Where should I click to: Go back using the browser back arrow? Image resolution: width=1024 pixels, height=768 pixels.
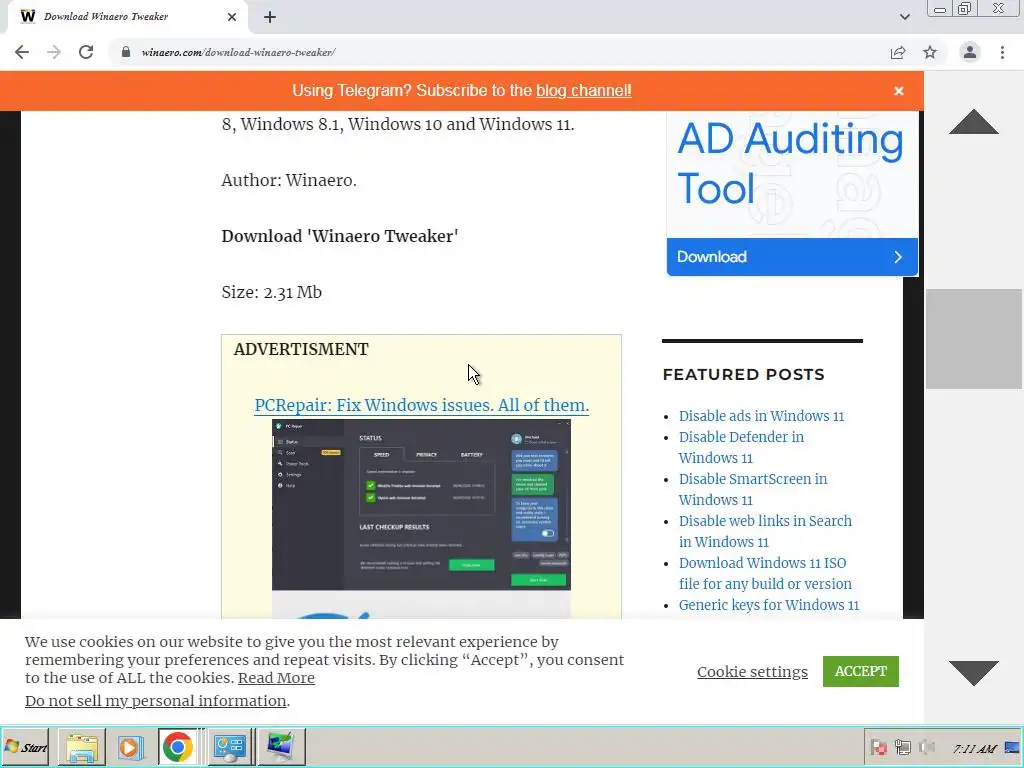coord(22,52)
